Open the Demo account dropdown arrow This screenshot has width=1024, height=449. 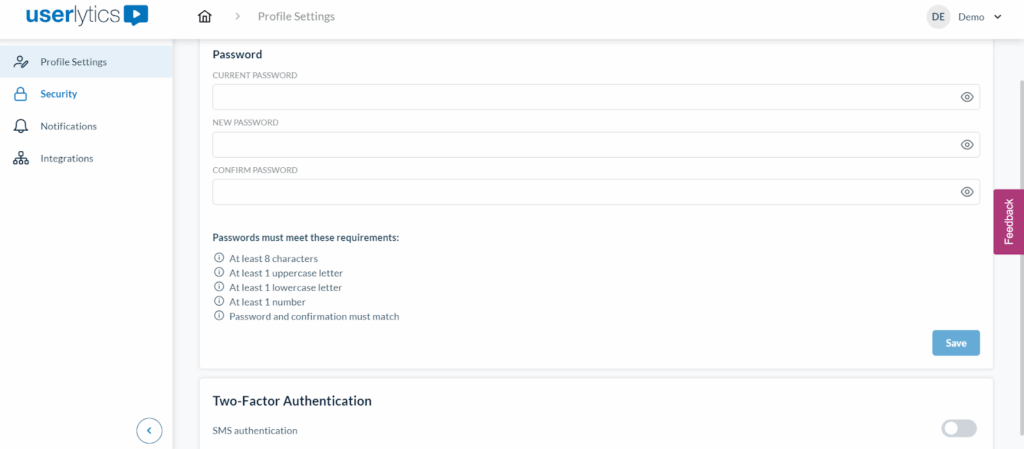pos(998,17)
